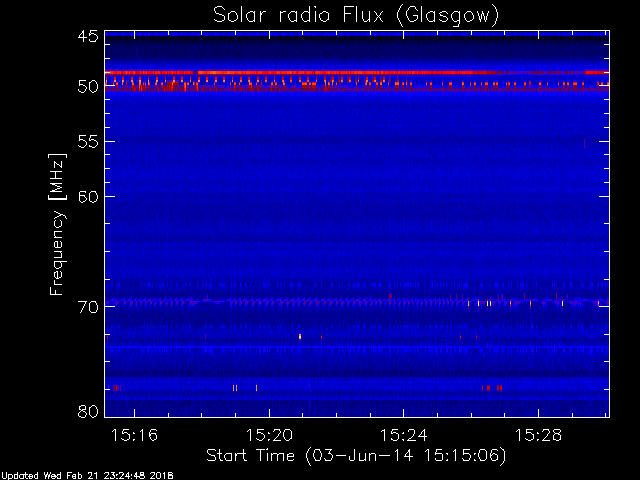Click the 'Start Time (03-Jun-14 15:15:06)' label
640x480 pixels.
tap(356, 456)
